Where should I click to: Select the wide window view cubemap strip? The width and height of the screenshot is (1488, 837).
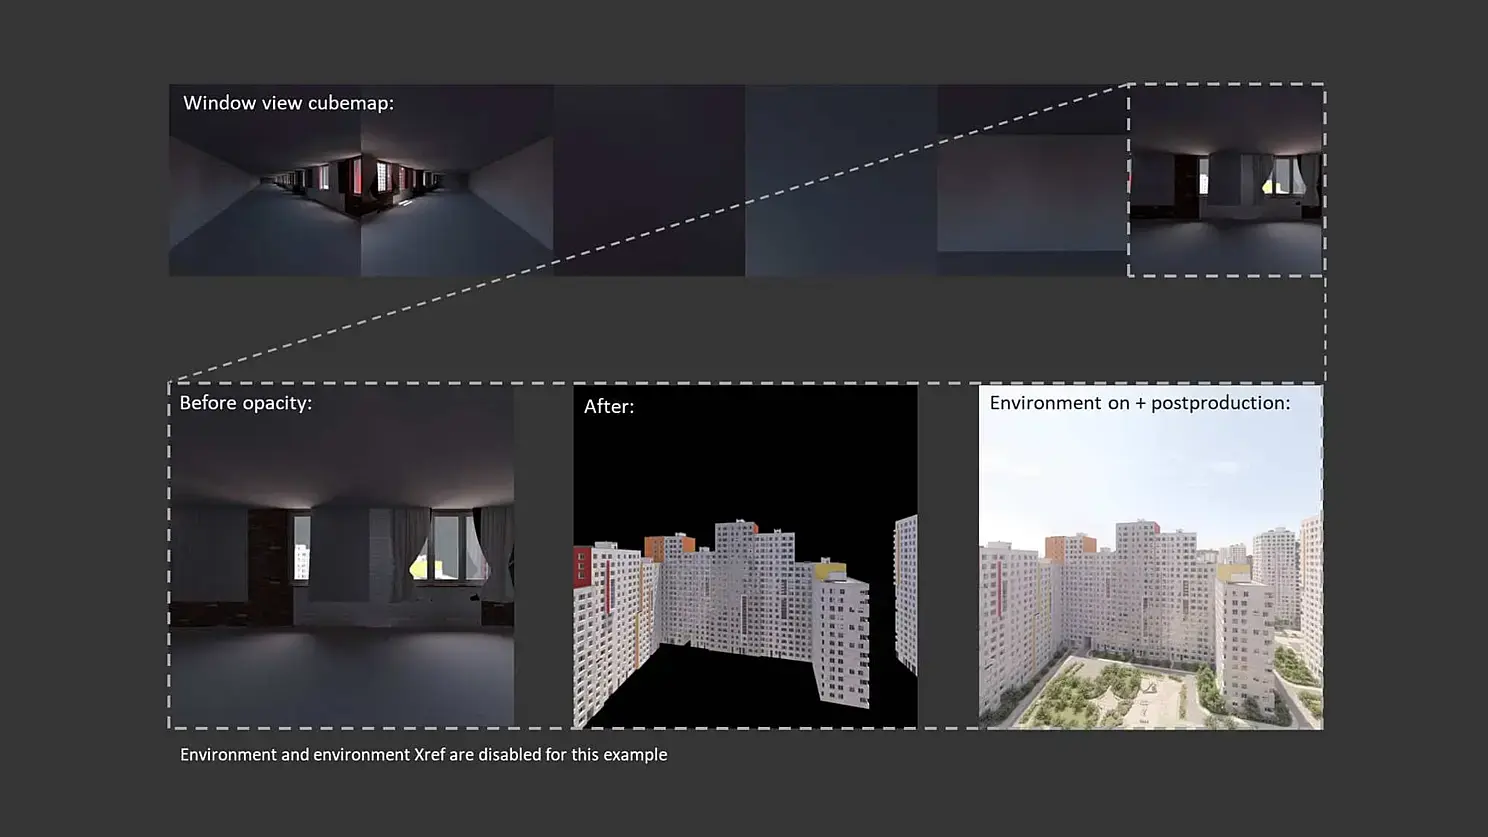747,180
